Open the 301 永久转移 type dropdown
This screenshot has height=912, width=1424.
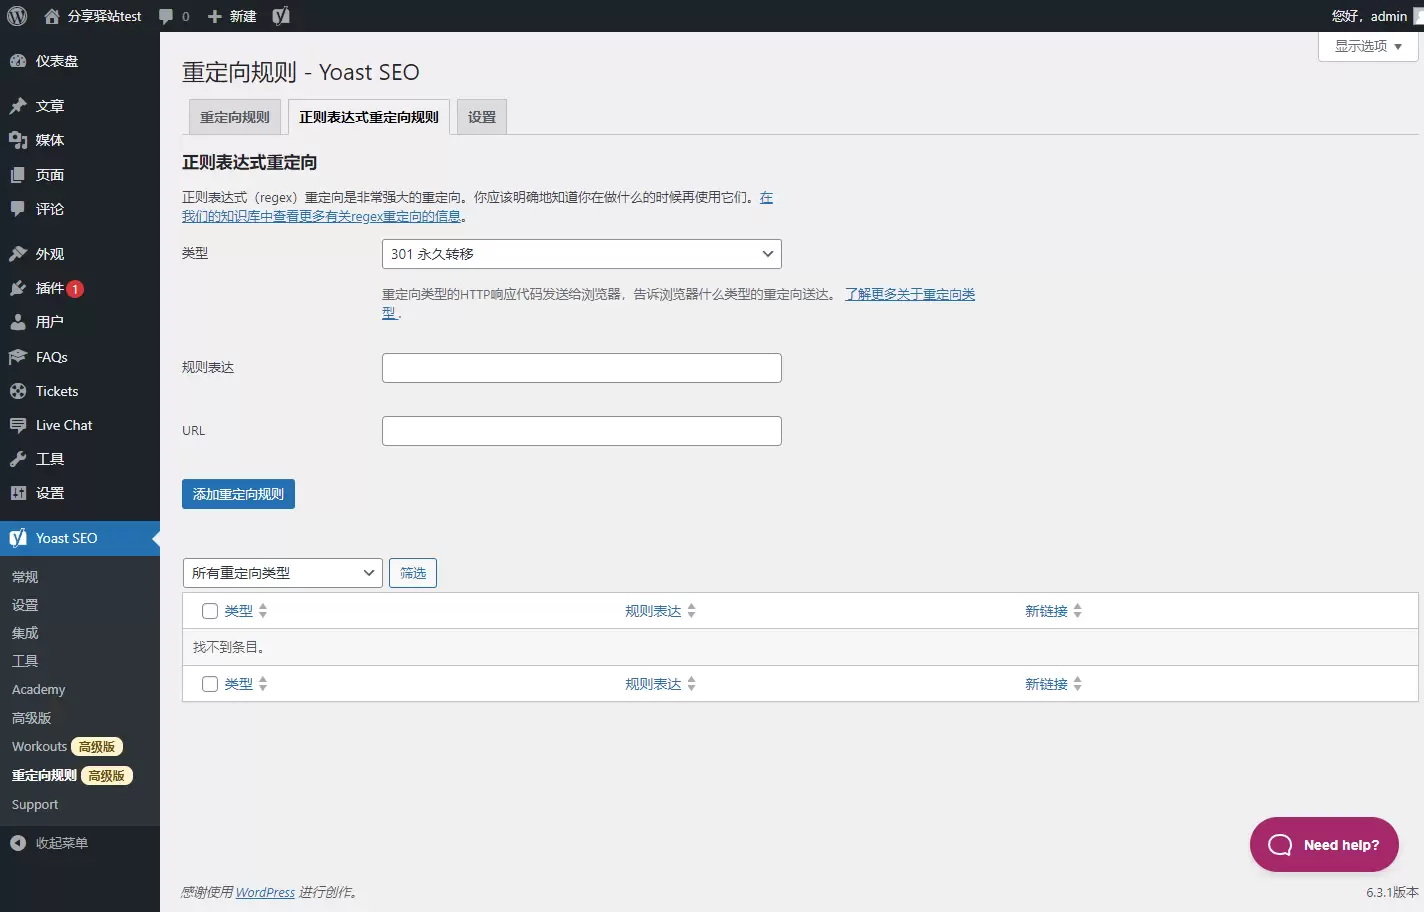click(x=582, y=254)
